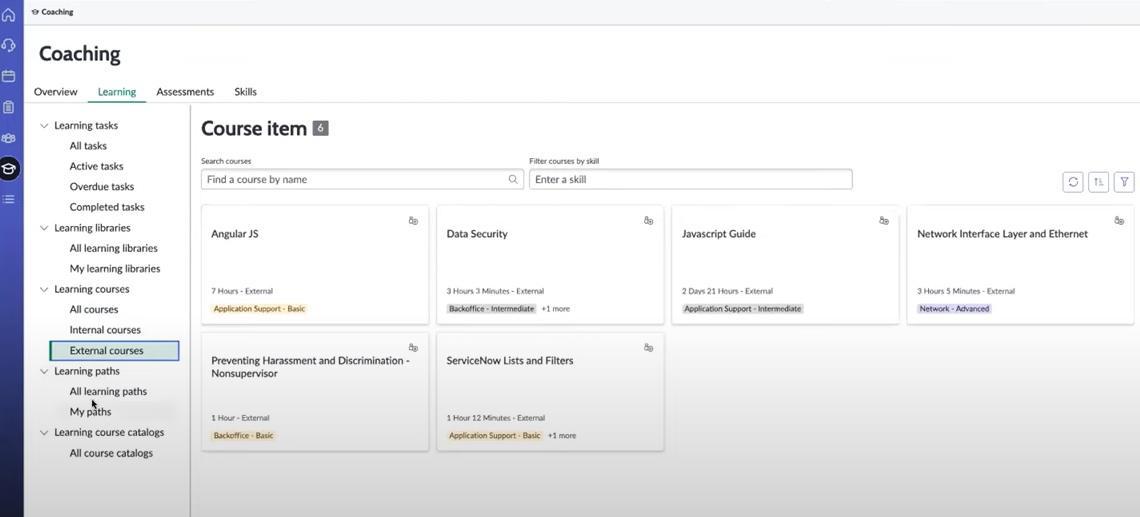Focus the Find a course by name field
Image resolution: width=1140 pixels, height=517 pixels.
[x=362, y=180]
